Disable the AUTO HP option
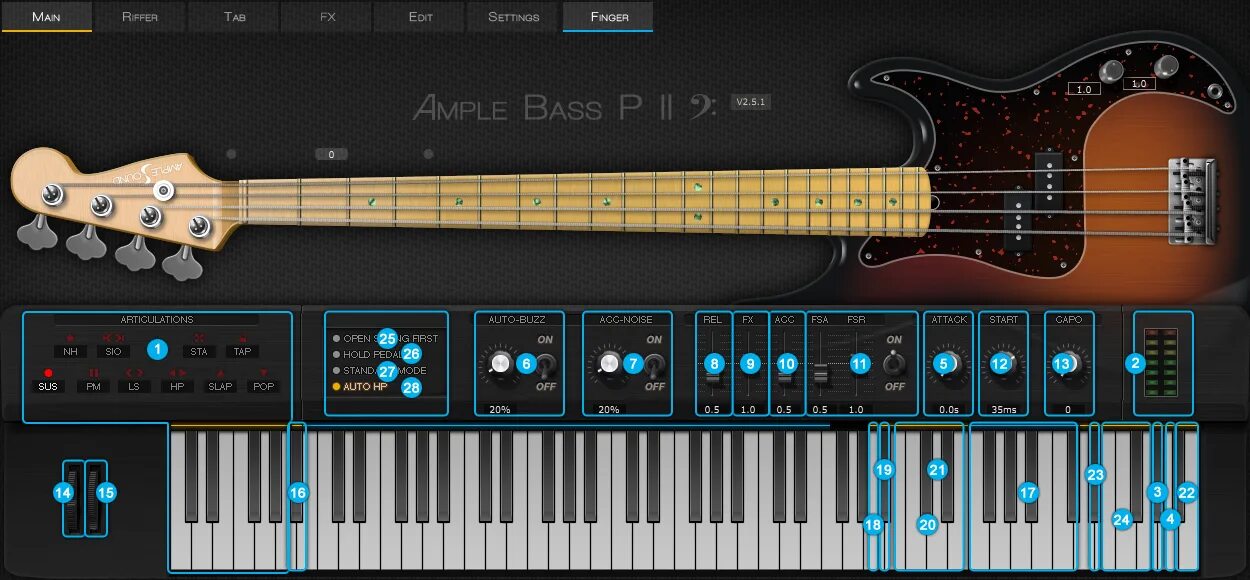 tap(361, 387)
